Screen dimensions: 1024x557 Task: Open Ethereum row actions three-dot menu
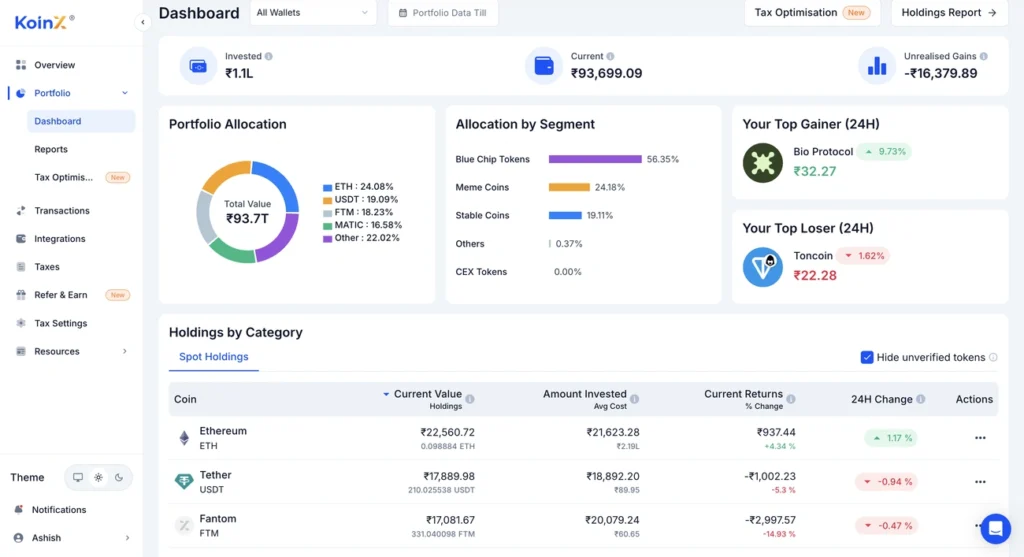coord(979,438)
